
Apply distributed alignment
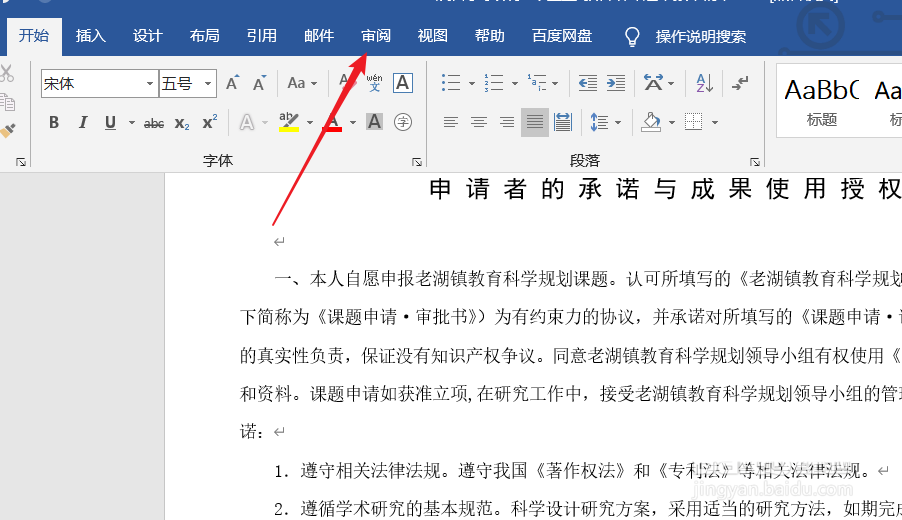click(x=563, y=122)
